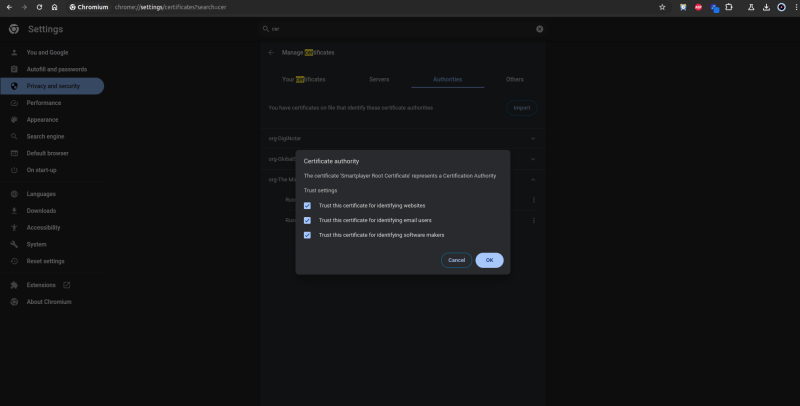The image size is (800, 406).
Task: Confirm trust settings with OK
Action: coord(489,260)
